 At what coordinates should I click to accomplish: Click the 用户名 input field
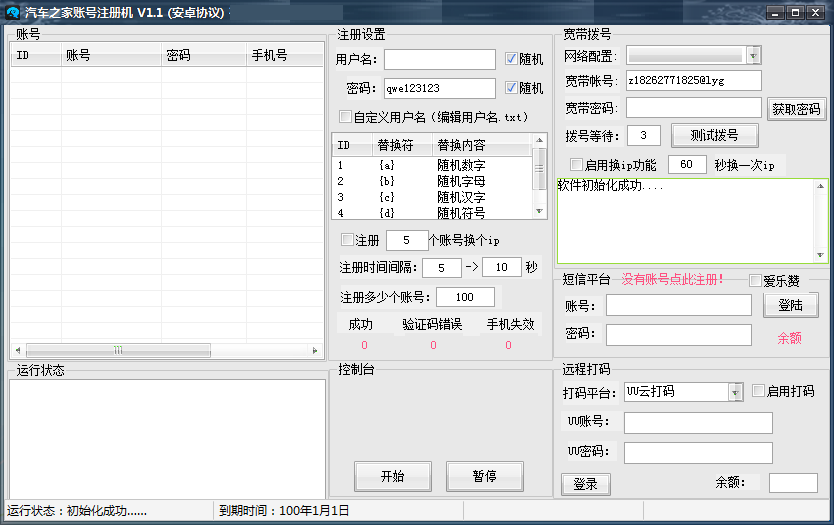[x=440, y=59]
